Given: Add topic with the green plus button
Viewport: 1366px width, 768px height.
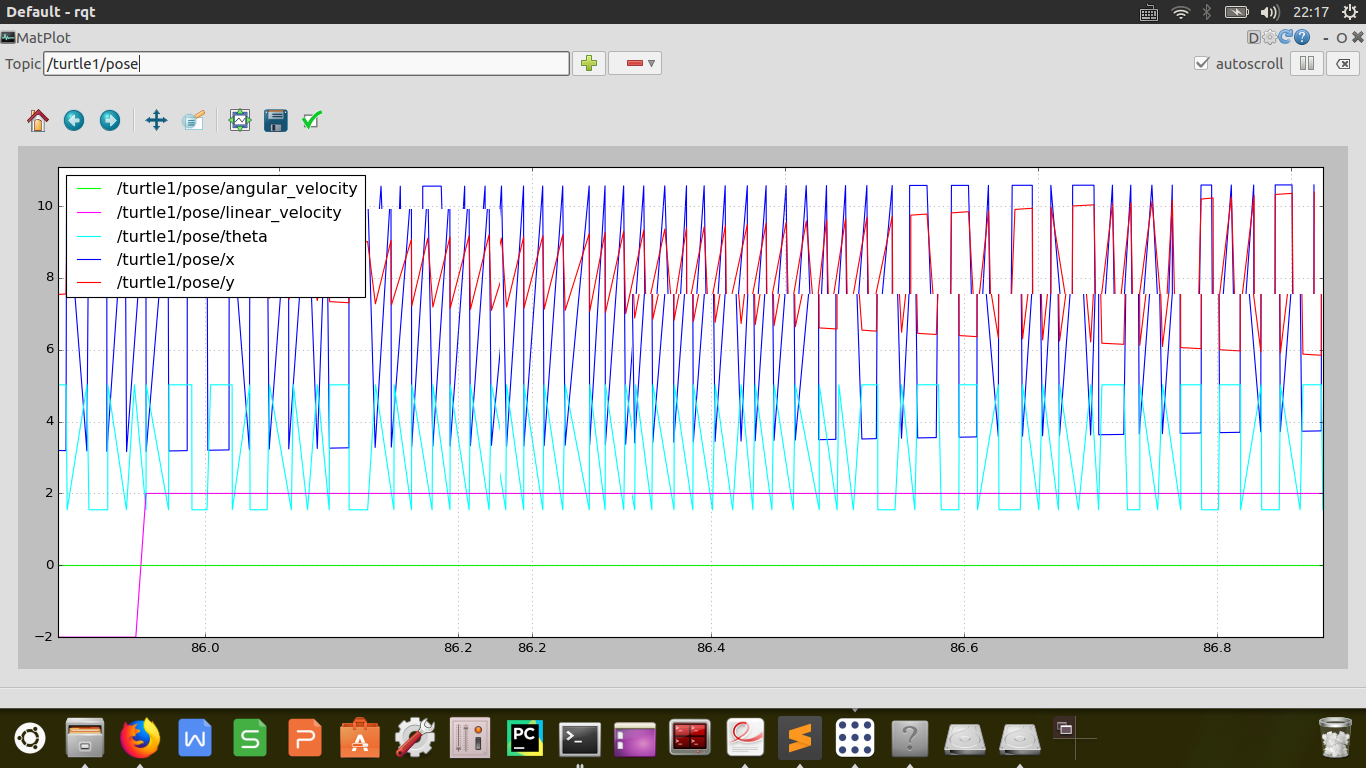Looking at the screenshot, I should pos(589,64).
